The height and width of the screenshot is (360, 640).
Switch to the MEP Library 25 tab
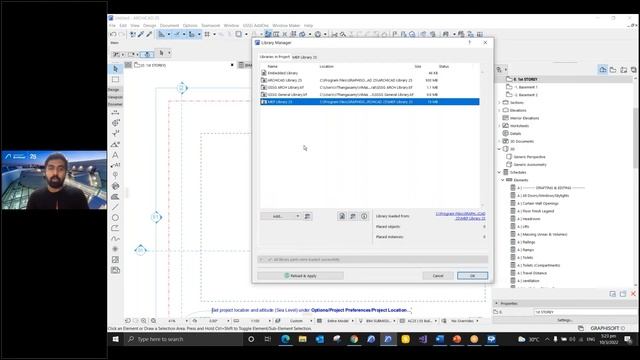tap(304, 57)
